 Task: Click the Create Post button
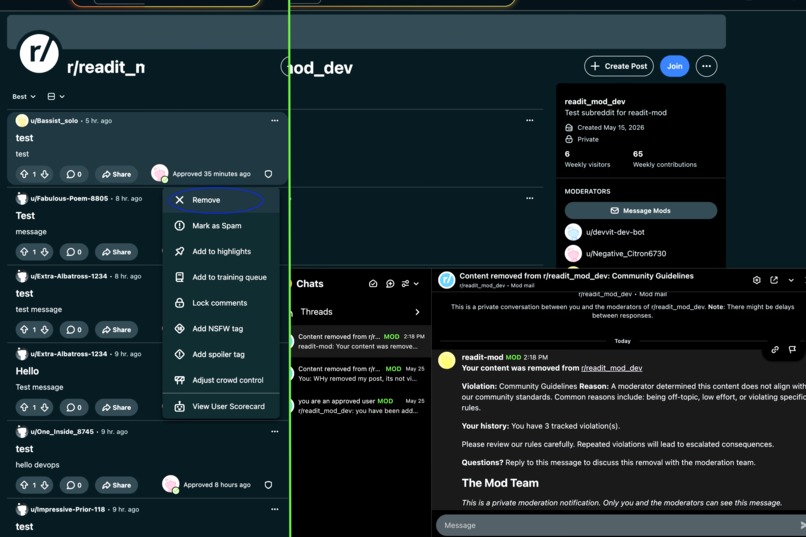(x=619, y=66)
